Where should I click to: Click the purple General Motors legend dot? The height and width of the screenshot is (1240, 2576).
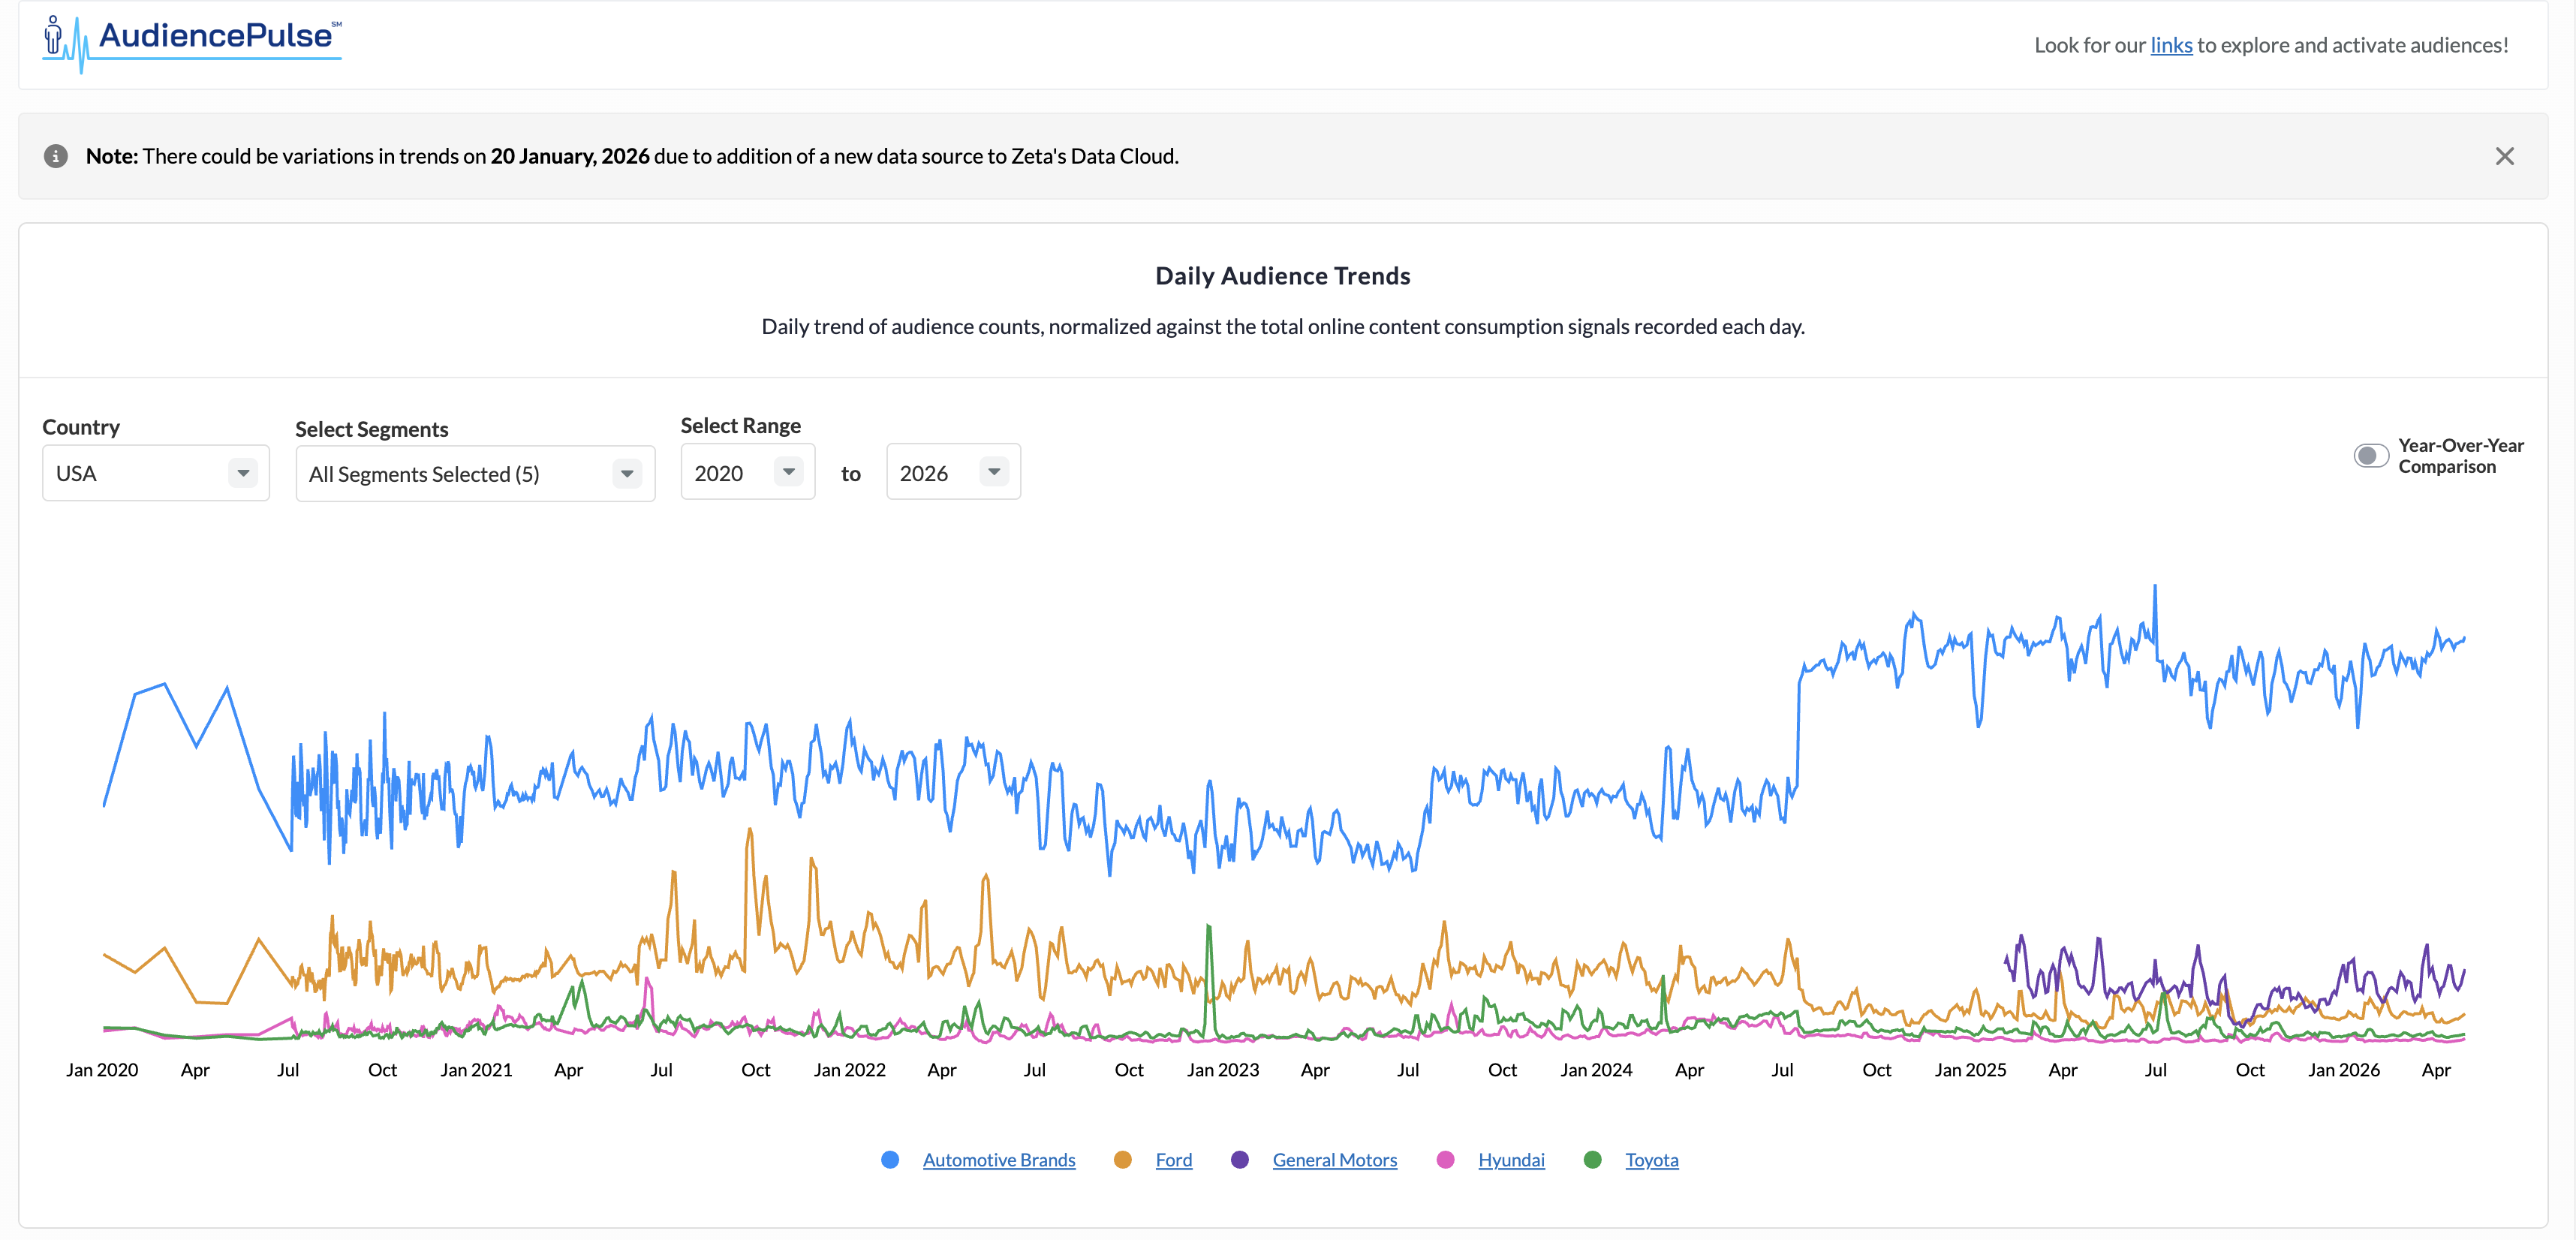[1240, 1160]
